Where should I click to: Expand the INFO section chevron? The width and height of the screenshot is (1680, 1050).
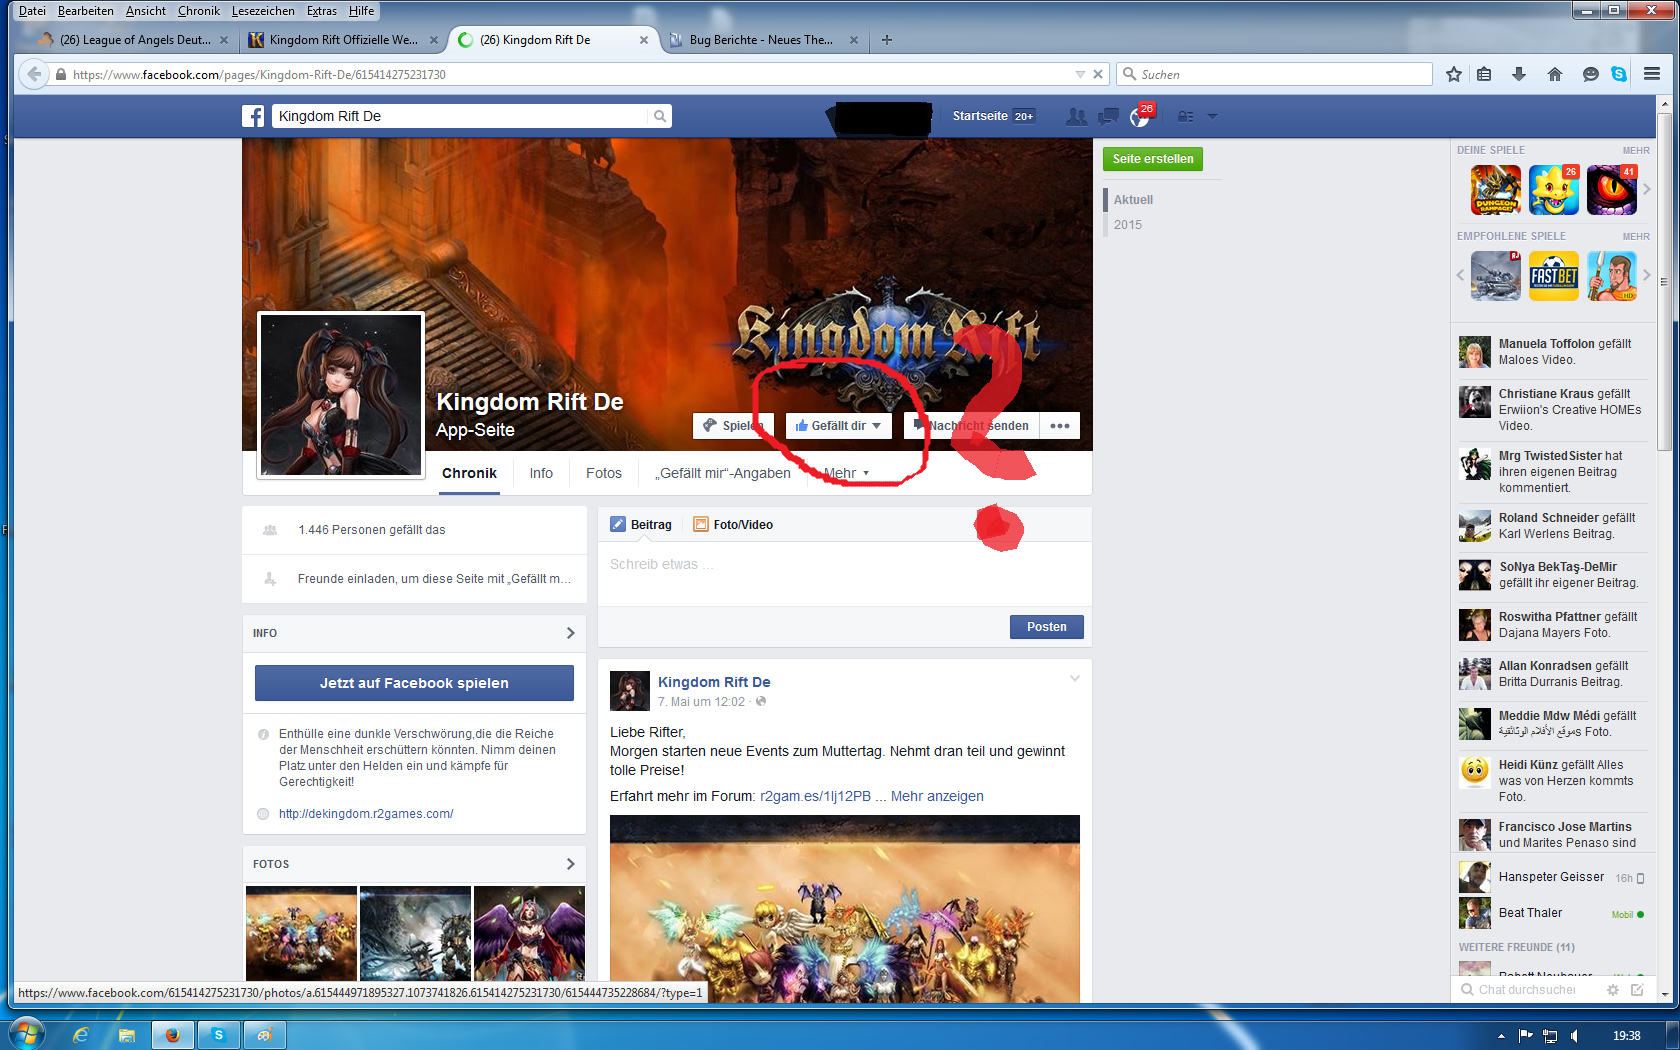(570, 633)
